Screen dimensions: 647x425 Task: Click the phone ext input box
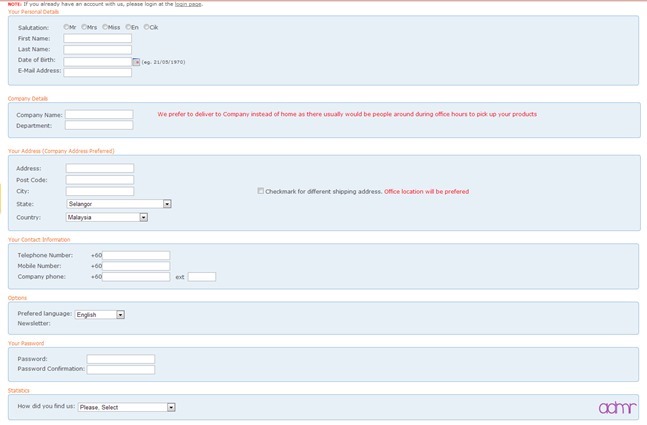click(202, 277)
